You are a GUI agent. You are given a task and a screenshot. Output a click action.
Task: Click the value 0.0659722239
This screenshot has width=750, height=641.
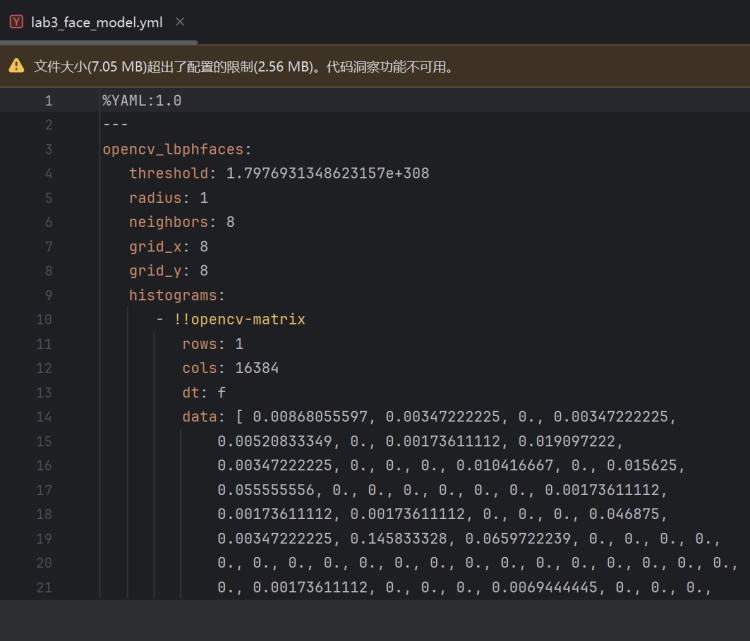pyautogui.click(x=518, y=539)
